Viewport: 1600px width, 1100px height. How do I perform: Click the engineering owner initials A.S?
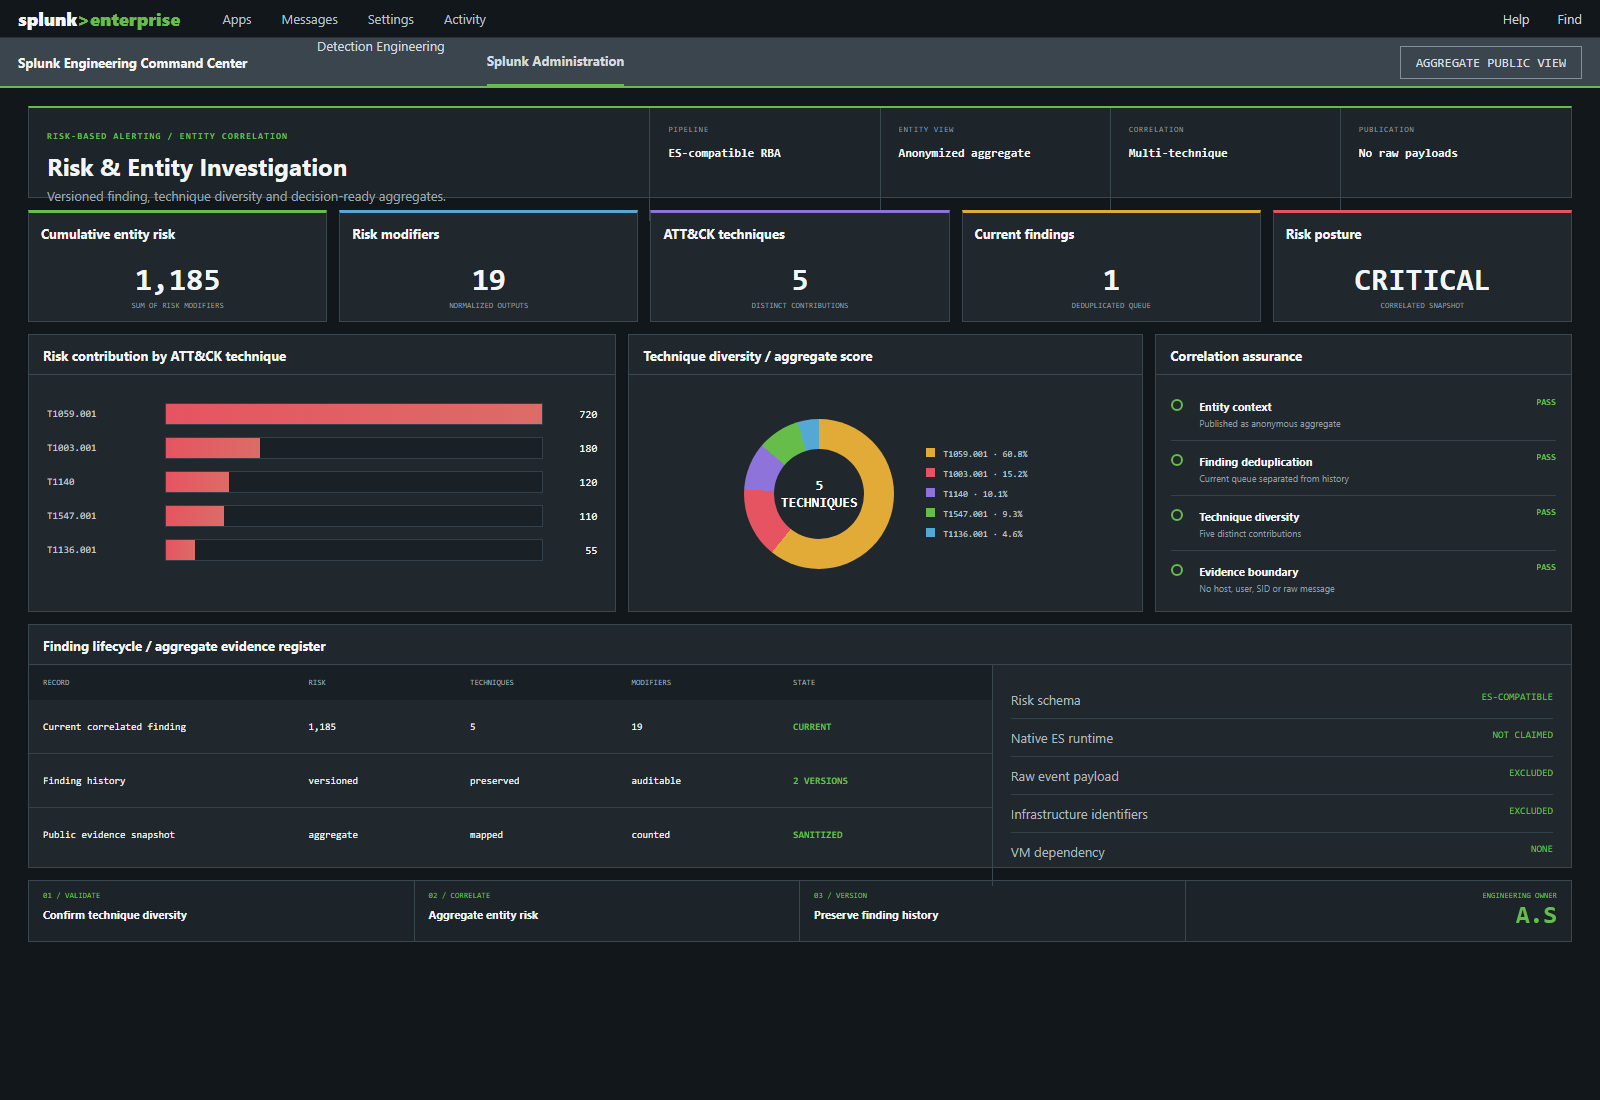[1536, 915]
